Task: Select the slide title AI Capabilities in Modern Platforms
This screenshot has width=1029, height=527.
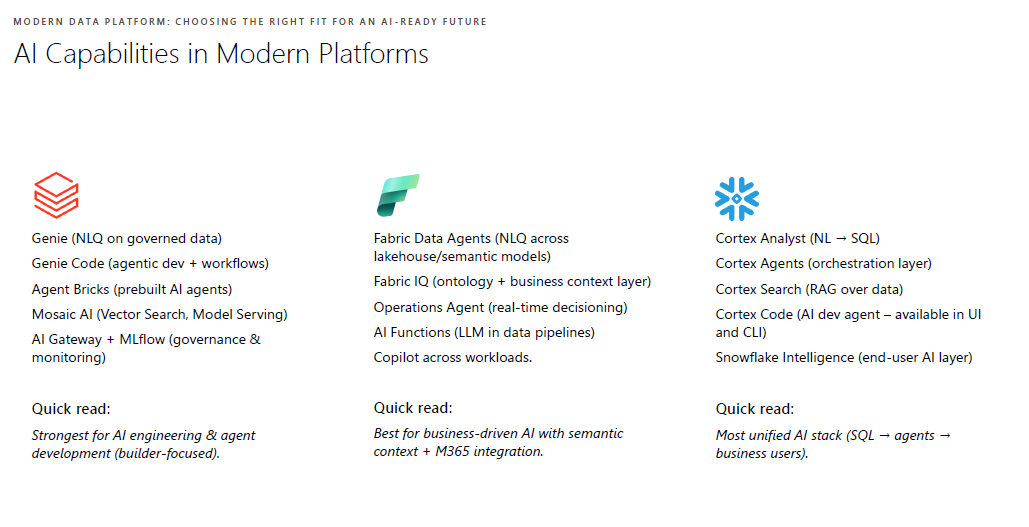Action: coord(221,53)
